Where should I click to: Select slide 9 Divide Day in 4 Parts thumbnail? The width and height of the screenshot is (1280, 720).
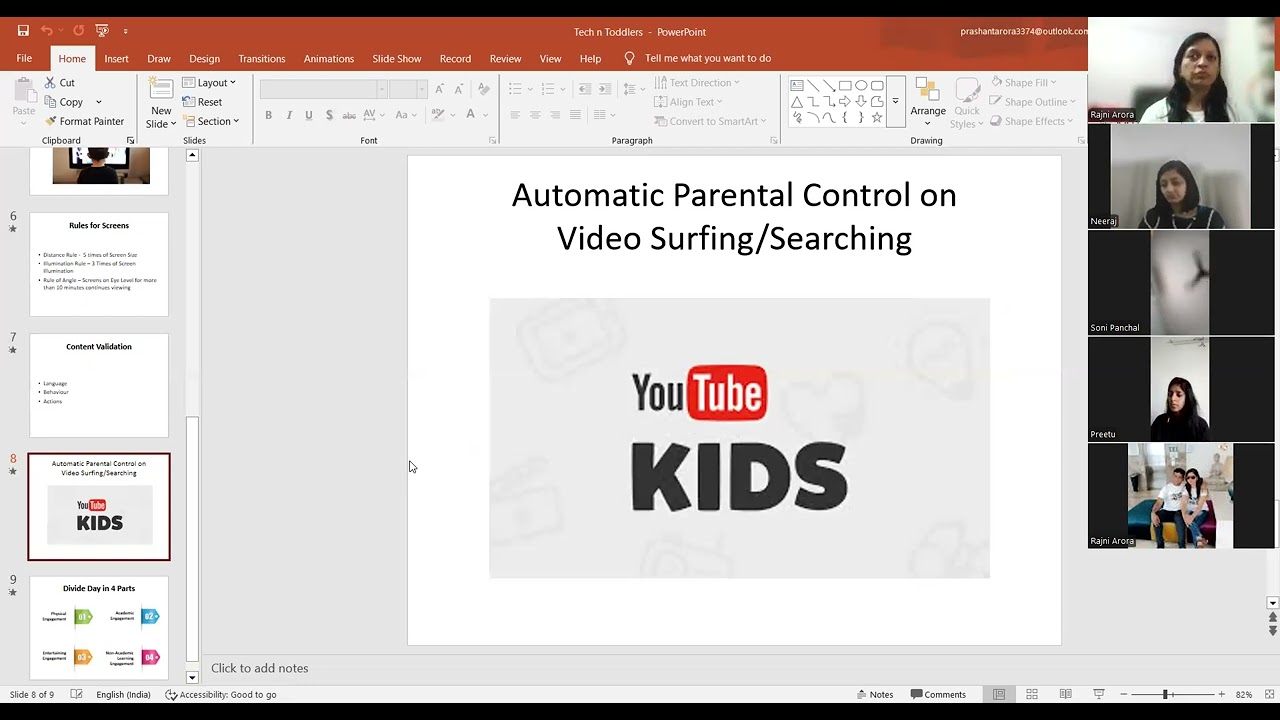coord(99,628)
